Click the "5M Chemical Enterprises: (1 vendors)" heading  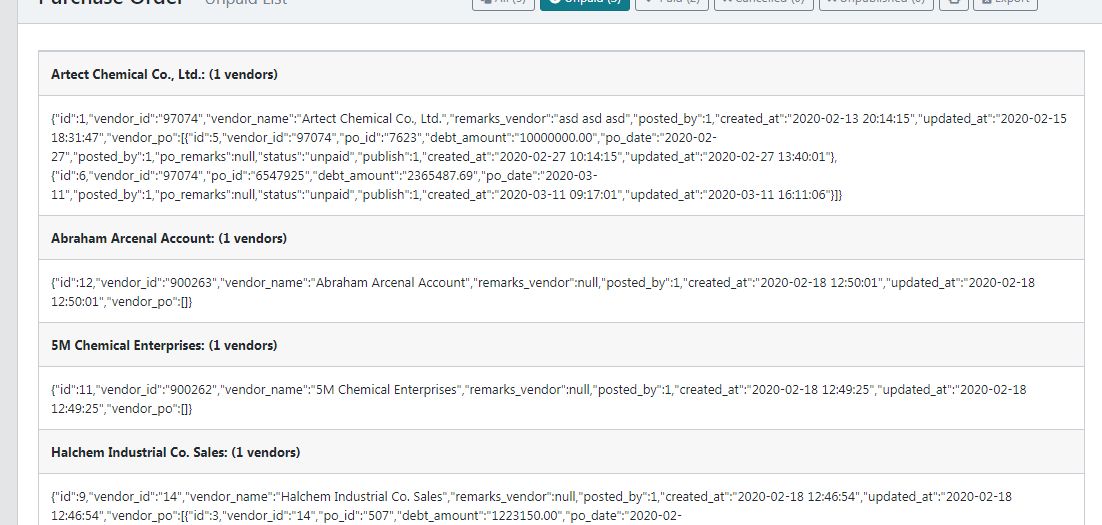click(x=164, y=345)
